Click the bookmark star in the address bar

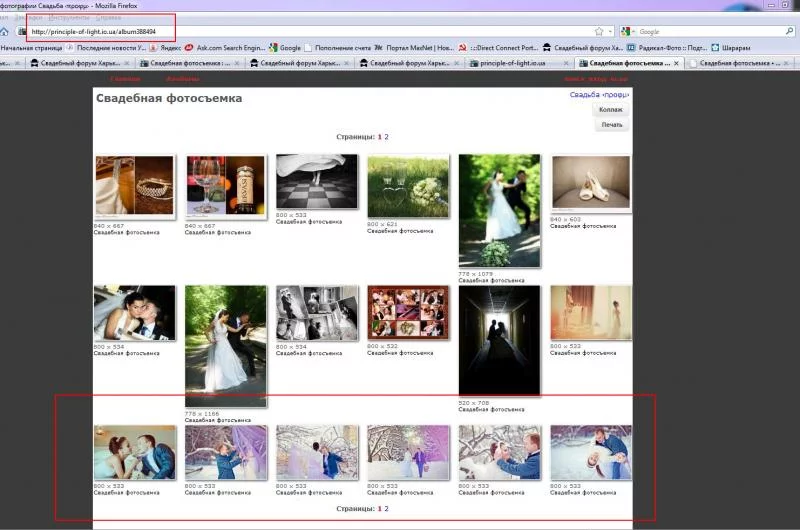598,32
